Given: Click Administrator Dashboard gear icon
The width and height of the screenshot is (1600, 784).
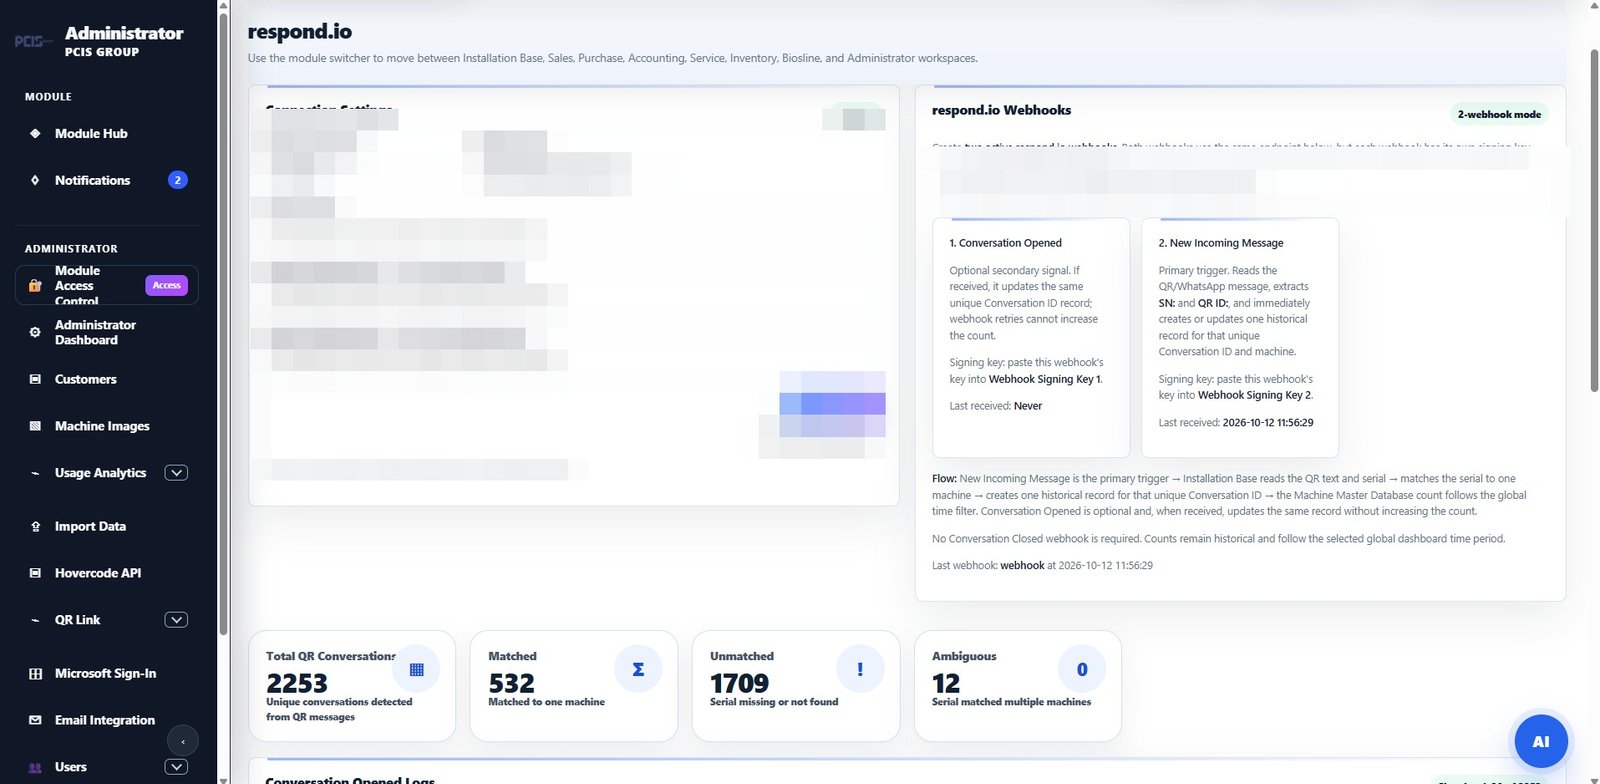Looking at the screenshot, I should click(x=35, y=332).
